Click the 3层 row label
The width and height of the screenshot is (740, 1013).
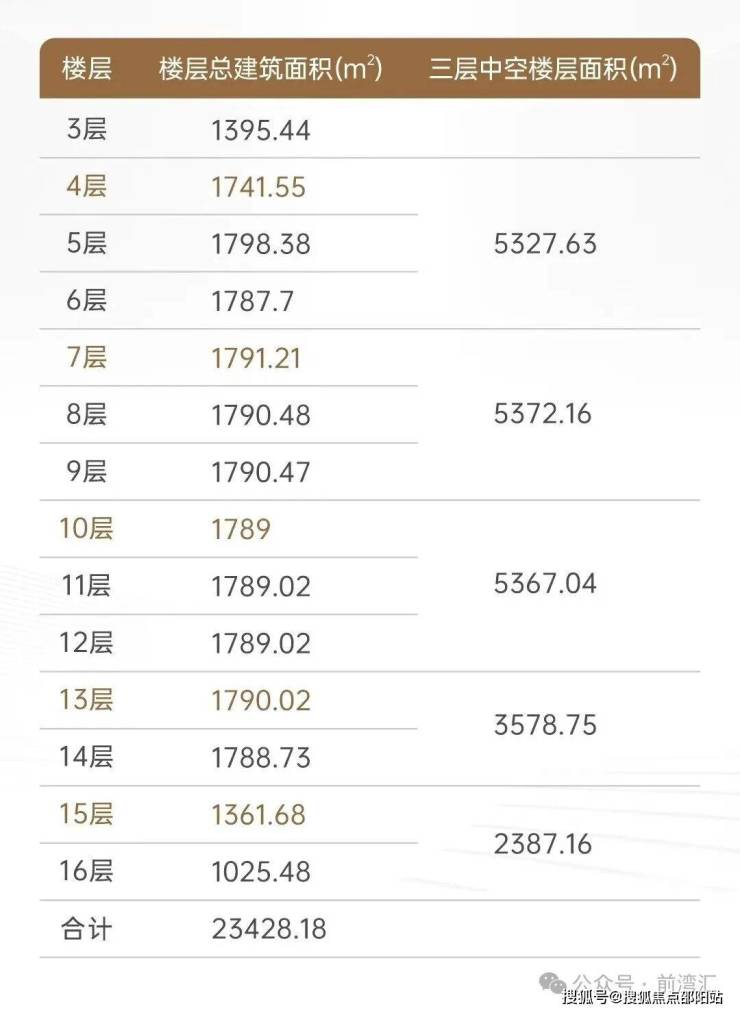tap(86, 130)
